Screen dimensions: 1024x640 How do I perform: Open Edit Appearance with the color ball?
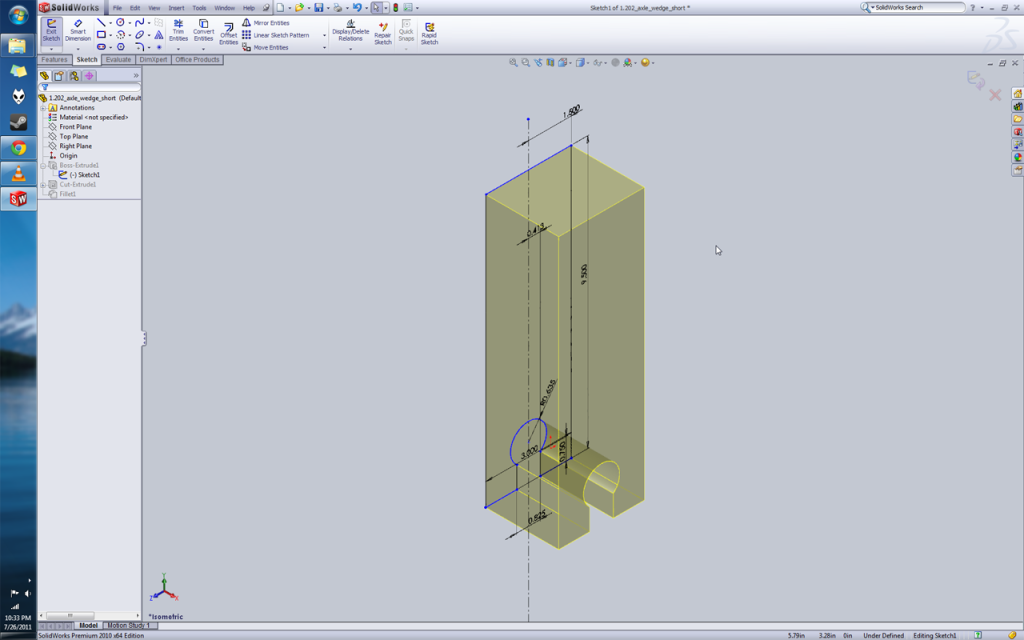coord(628,61)
